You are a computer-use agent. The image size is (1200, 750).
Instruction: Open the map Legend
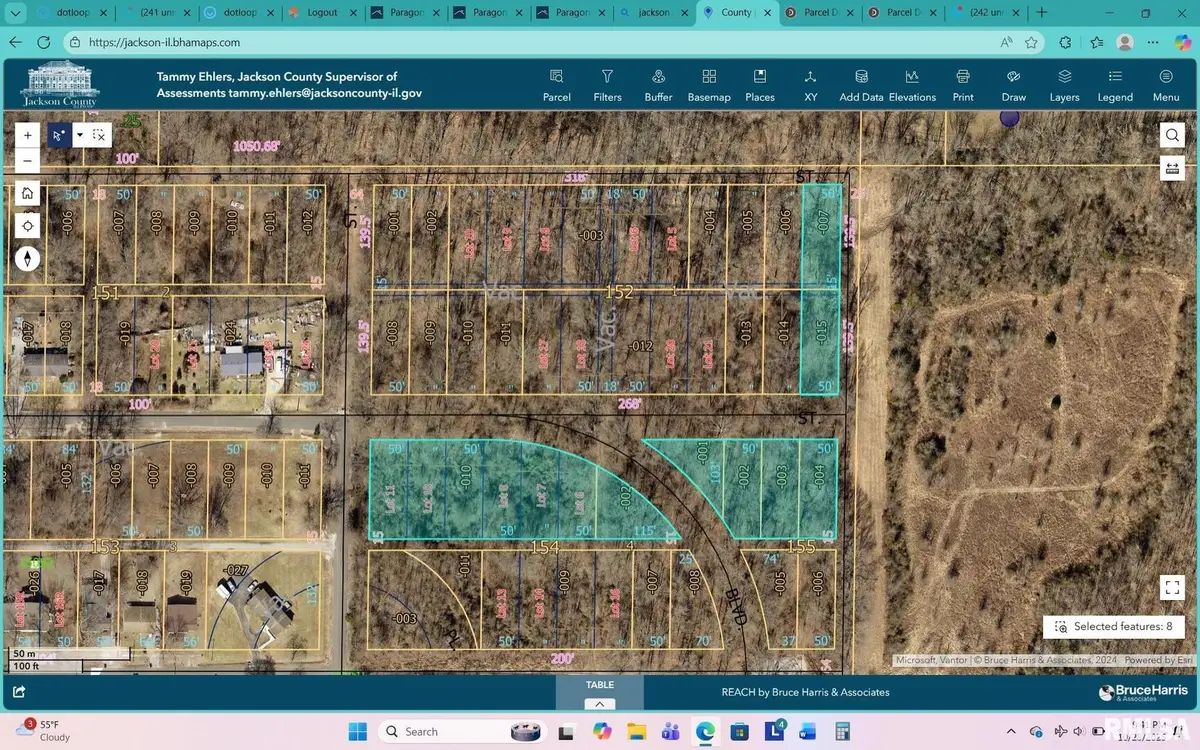click(1114, 84)
